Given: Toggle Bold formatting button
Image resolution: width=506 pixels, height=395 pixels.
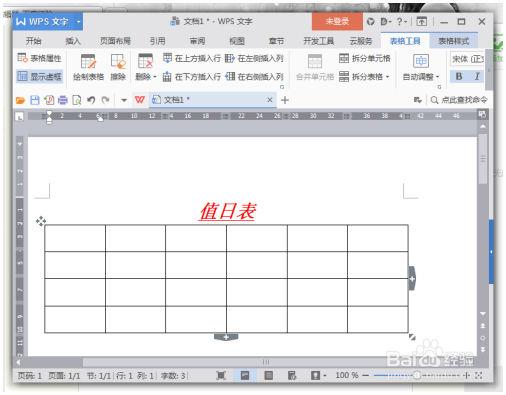Looking at the screenshot, I should 459,76.
